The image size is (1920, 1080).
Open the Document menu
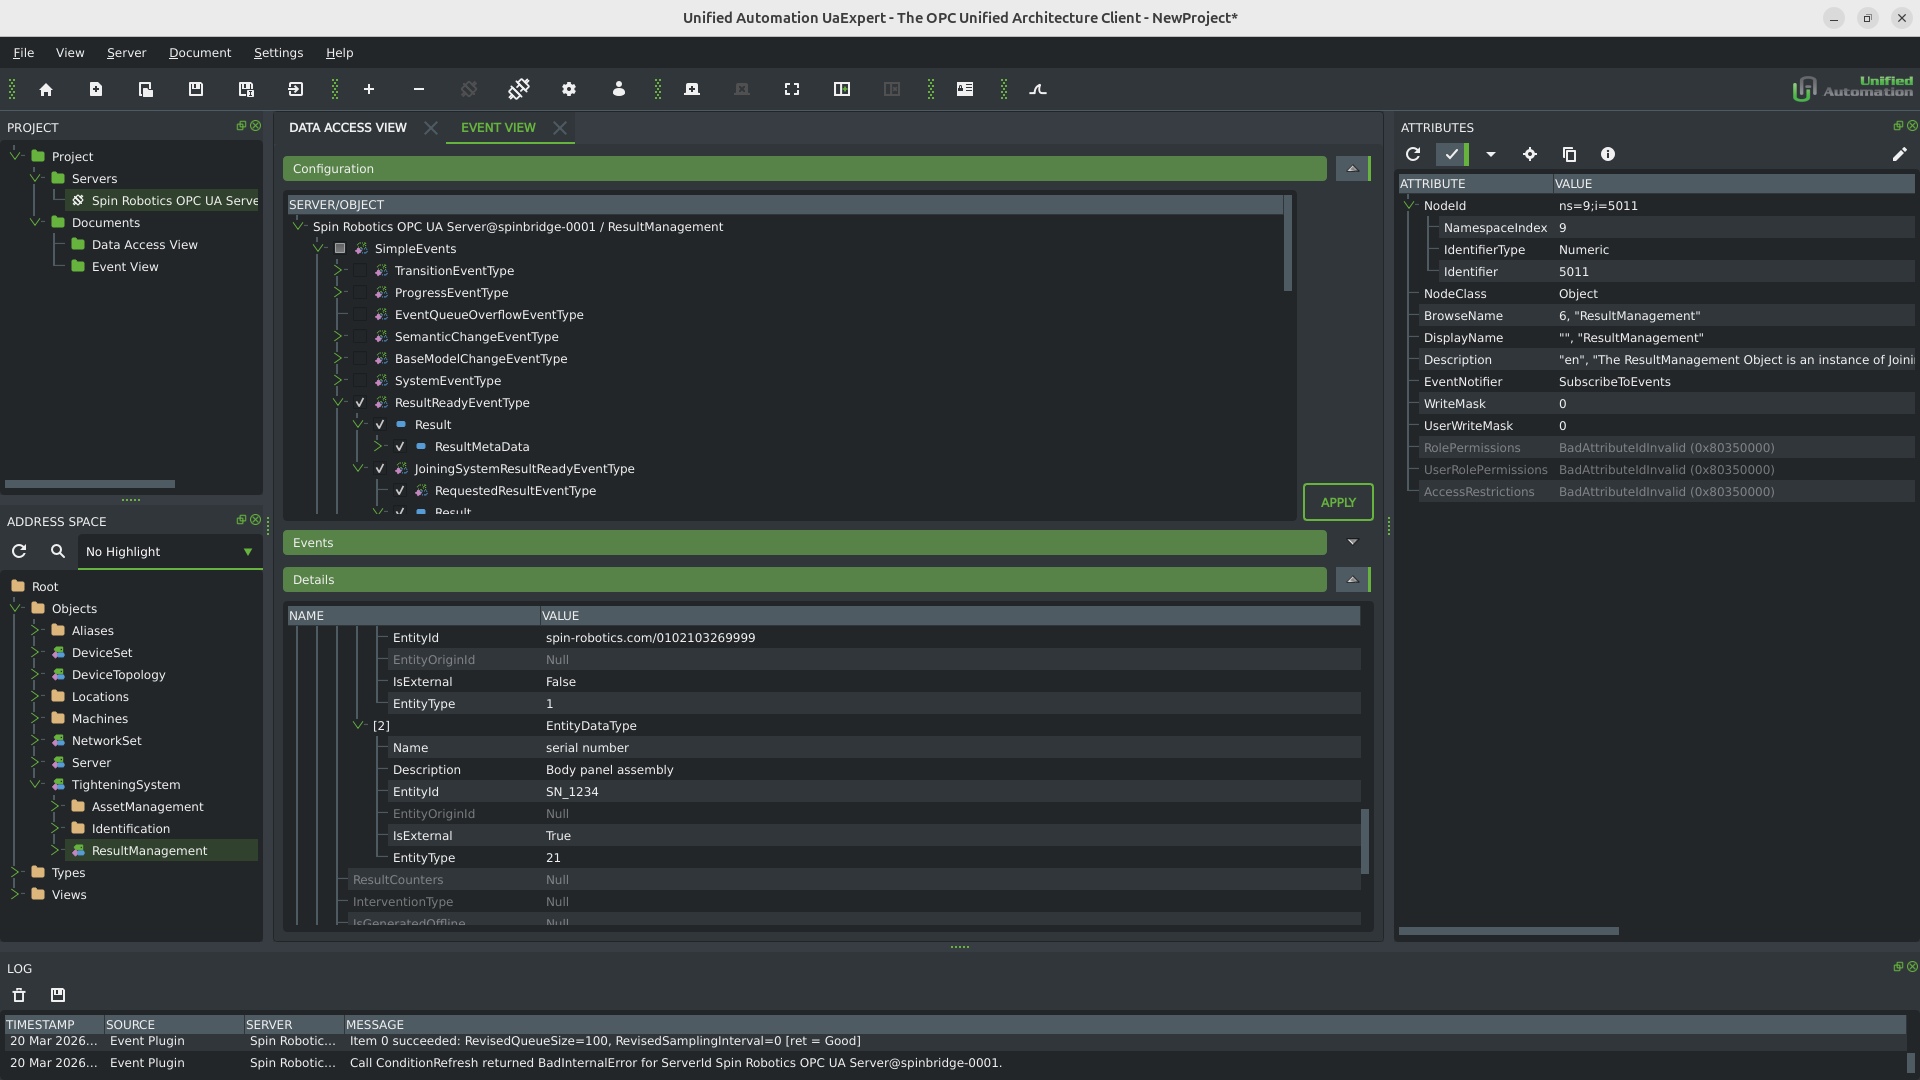pos(200,53)
